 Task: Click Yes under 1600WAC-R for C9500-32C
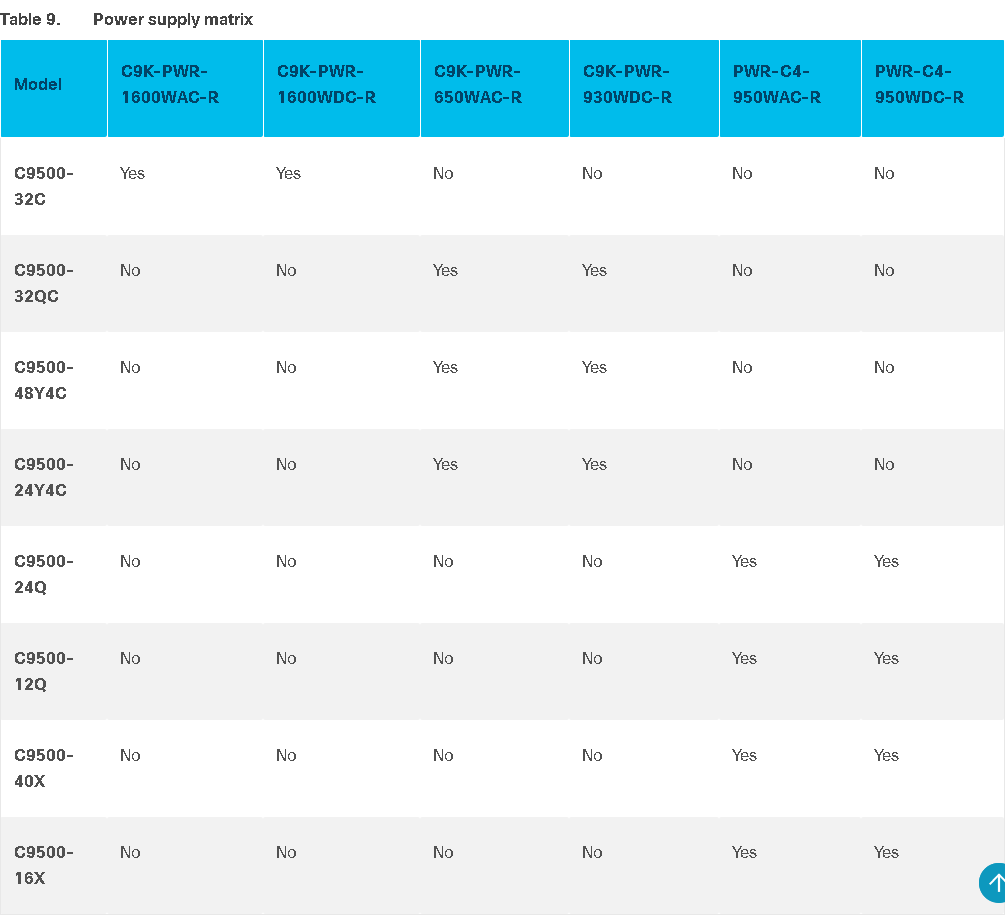tap(132, 174)
